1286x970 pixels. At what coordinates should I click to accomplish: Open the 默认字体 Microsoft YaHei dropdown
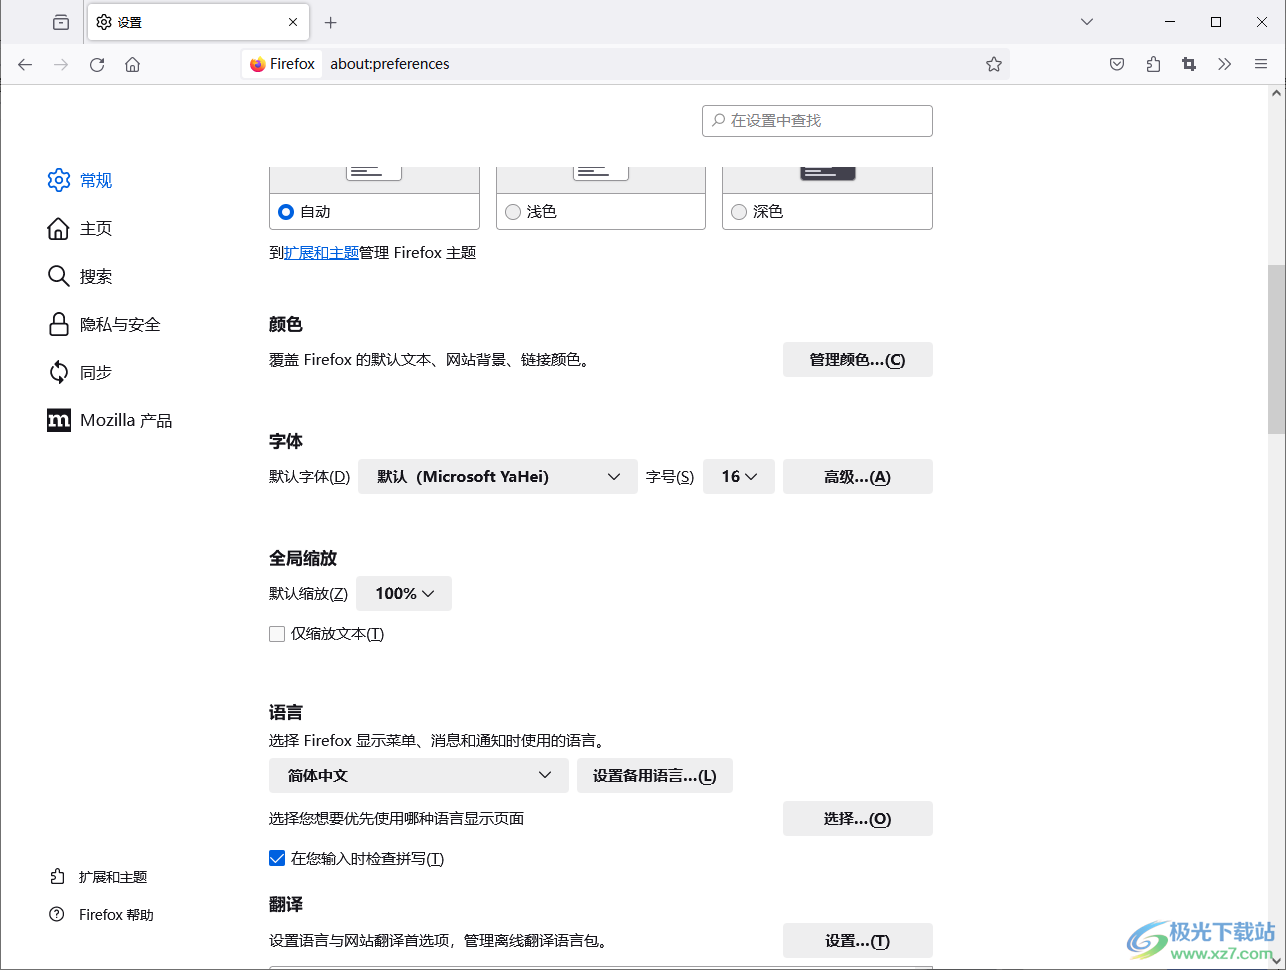(498, 477)
